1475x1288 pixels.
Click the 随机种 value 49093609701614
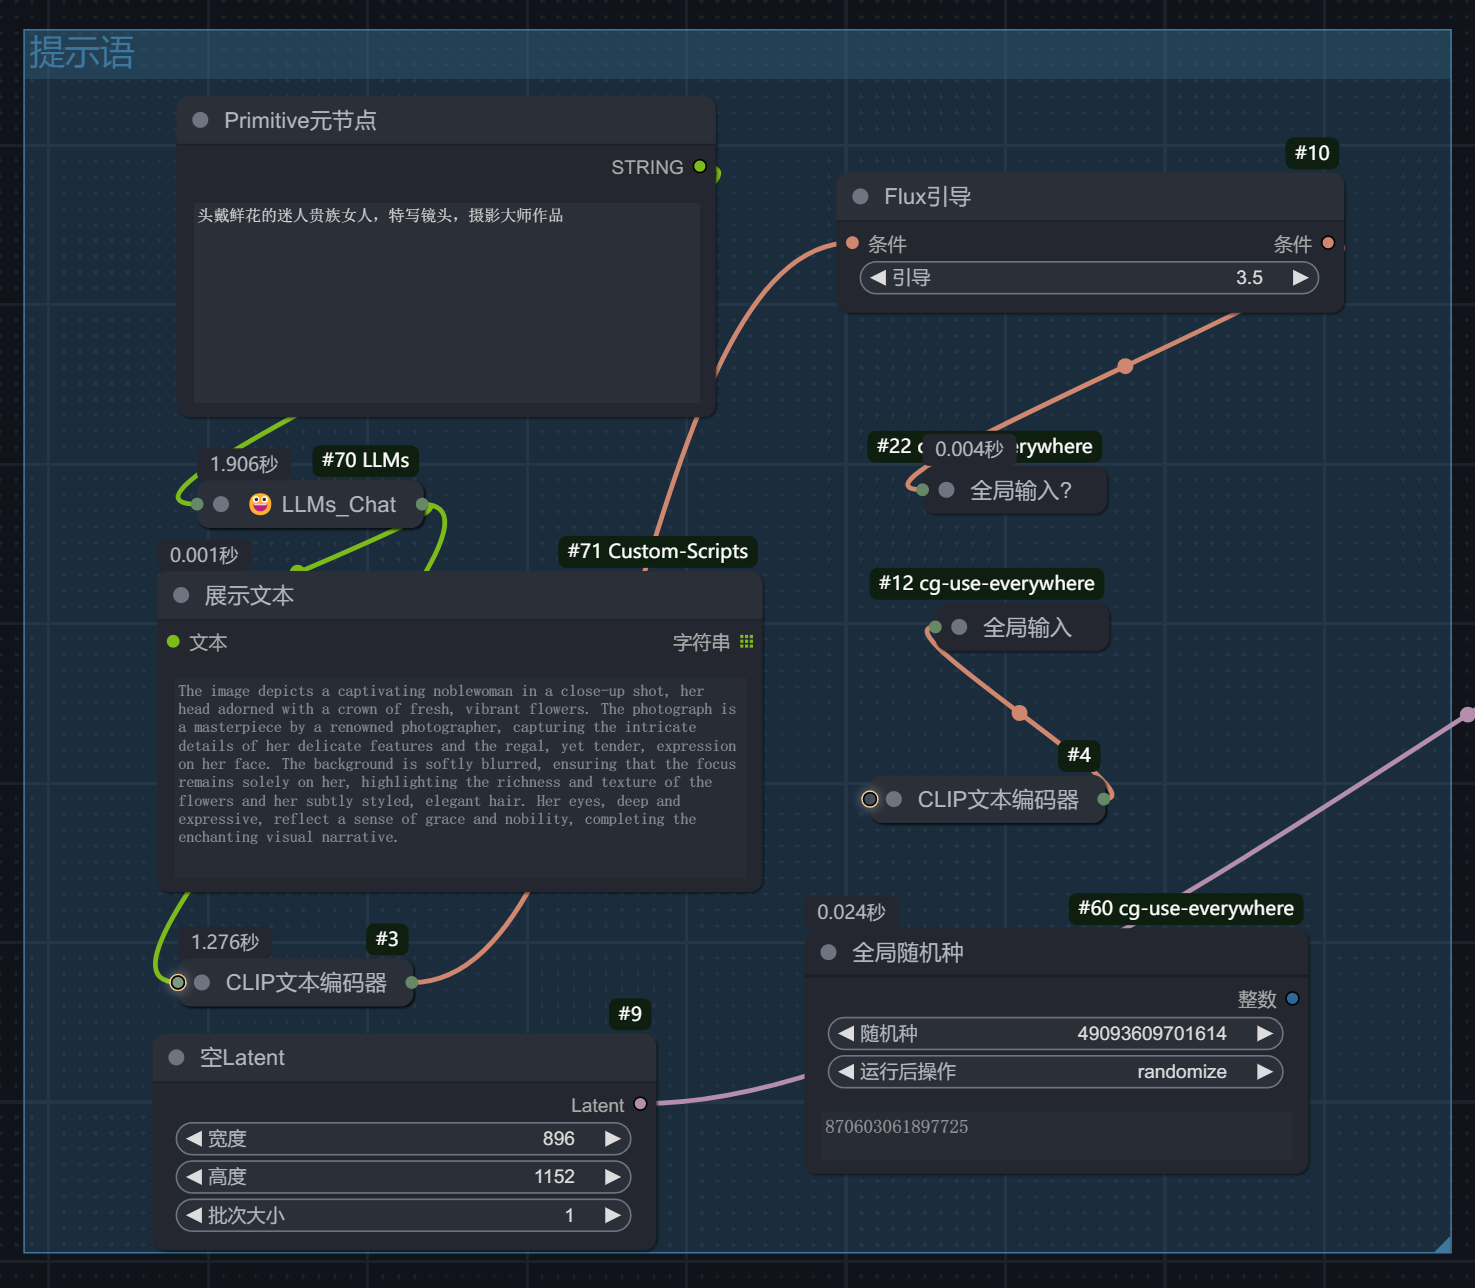[x=1151, y=1033]
